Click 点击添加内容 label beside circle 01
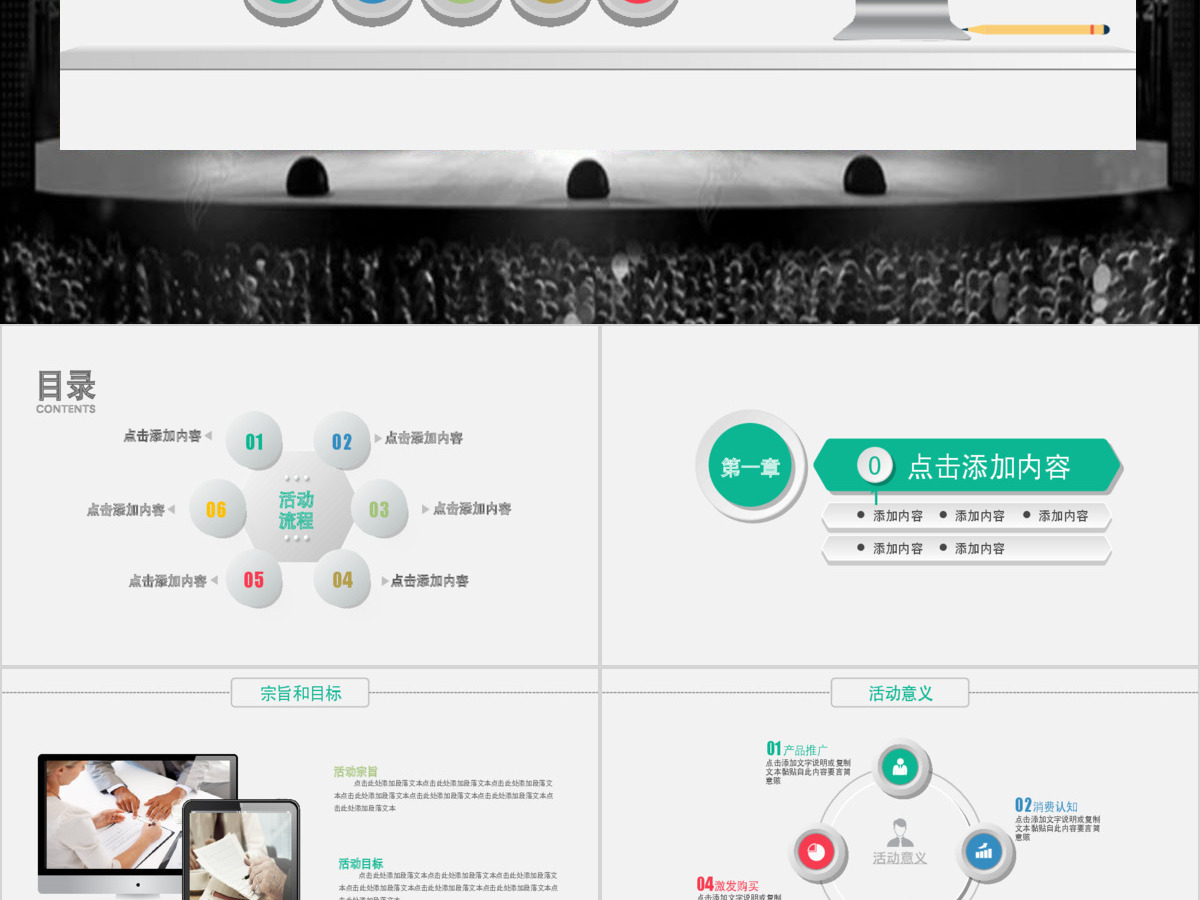This screenshot has height=900, width=1200. tap(162, 436)
